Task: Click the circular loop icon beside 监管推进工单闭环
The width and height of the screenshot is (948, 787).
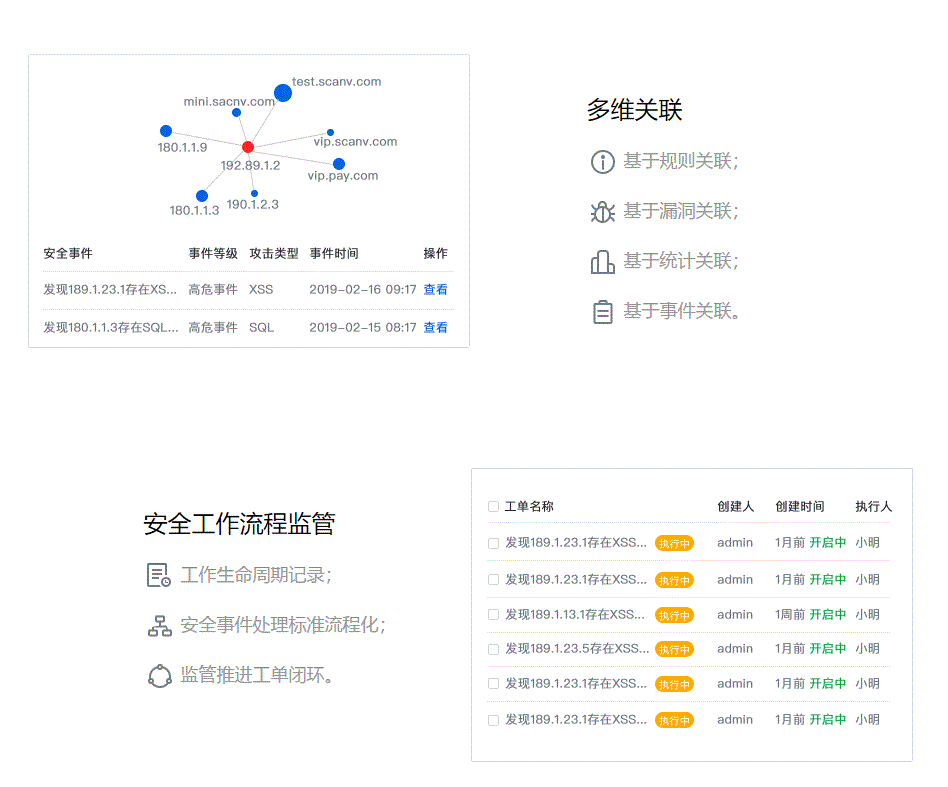Action: (x=159, y=676)
